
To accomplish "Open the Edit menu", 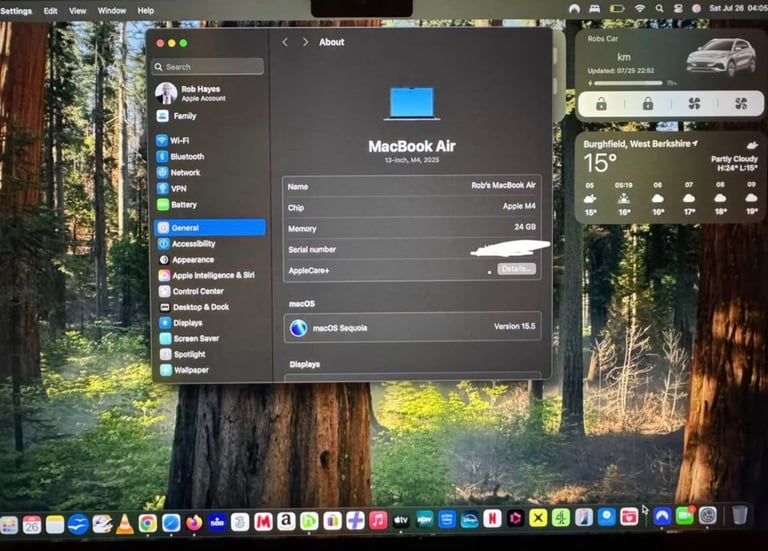I will tap(50, 10).
